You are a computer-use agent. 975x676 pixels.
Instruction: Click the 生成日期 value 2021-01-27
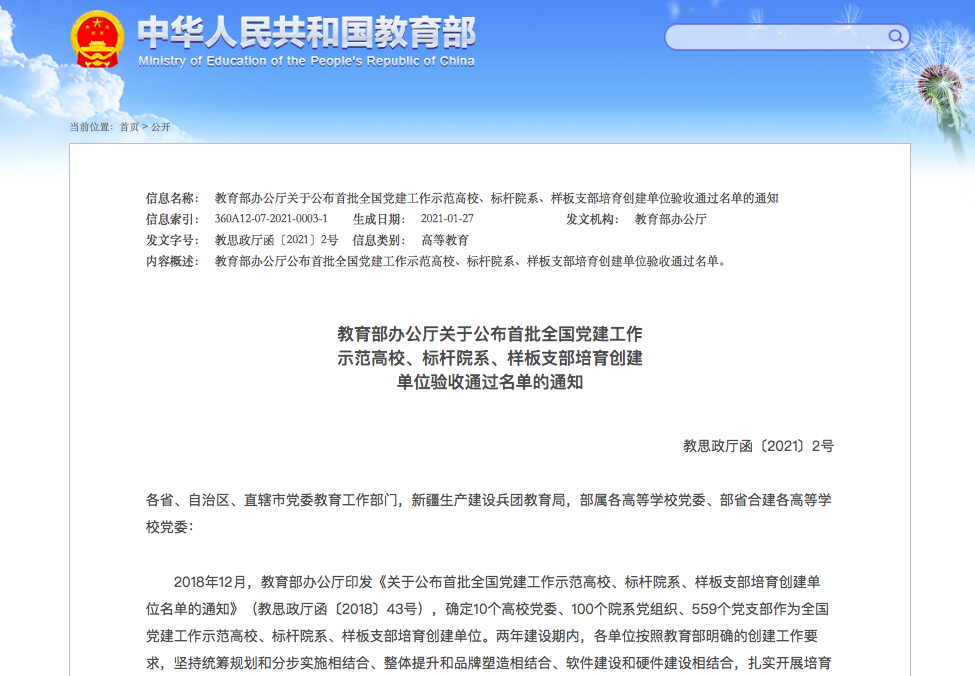(x=447, y=219)
